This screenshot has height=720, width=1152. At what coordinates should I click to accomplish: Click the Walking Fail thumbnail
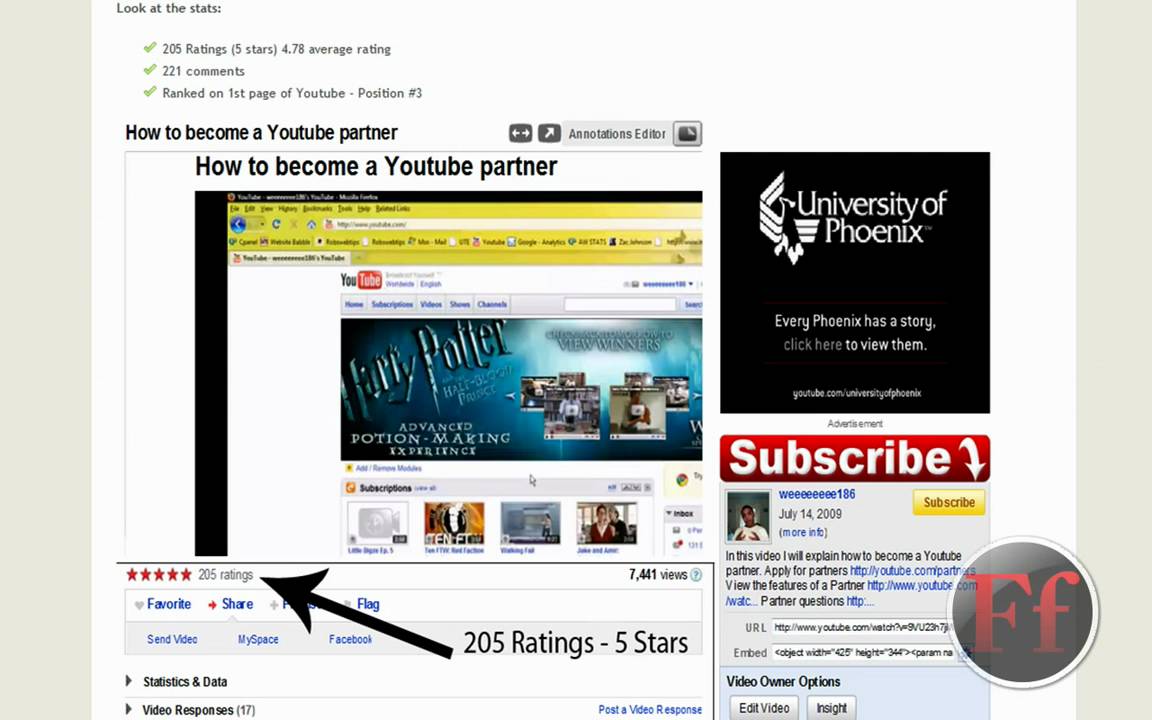[x=530, y=524]
